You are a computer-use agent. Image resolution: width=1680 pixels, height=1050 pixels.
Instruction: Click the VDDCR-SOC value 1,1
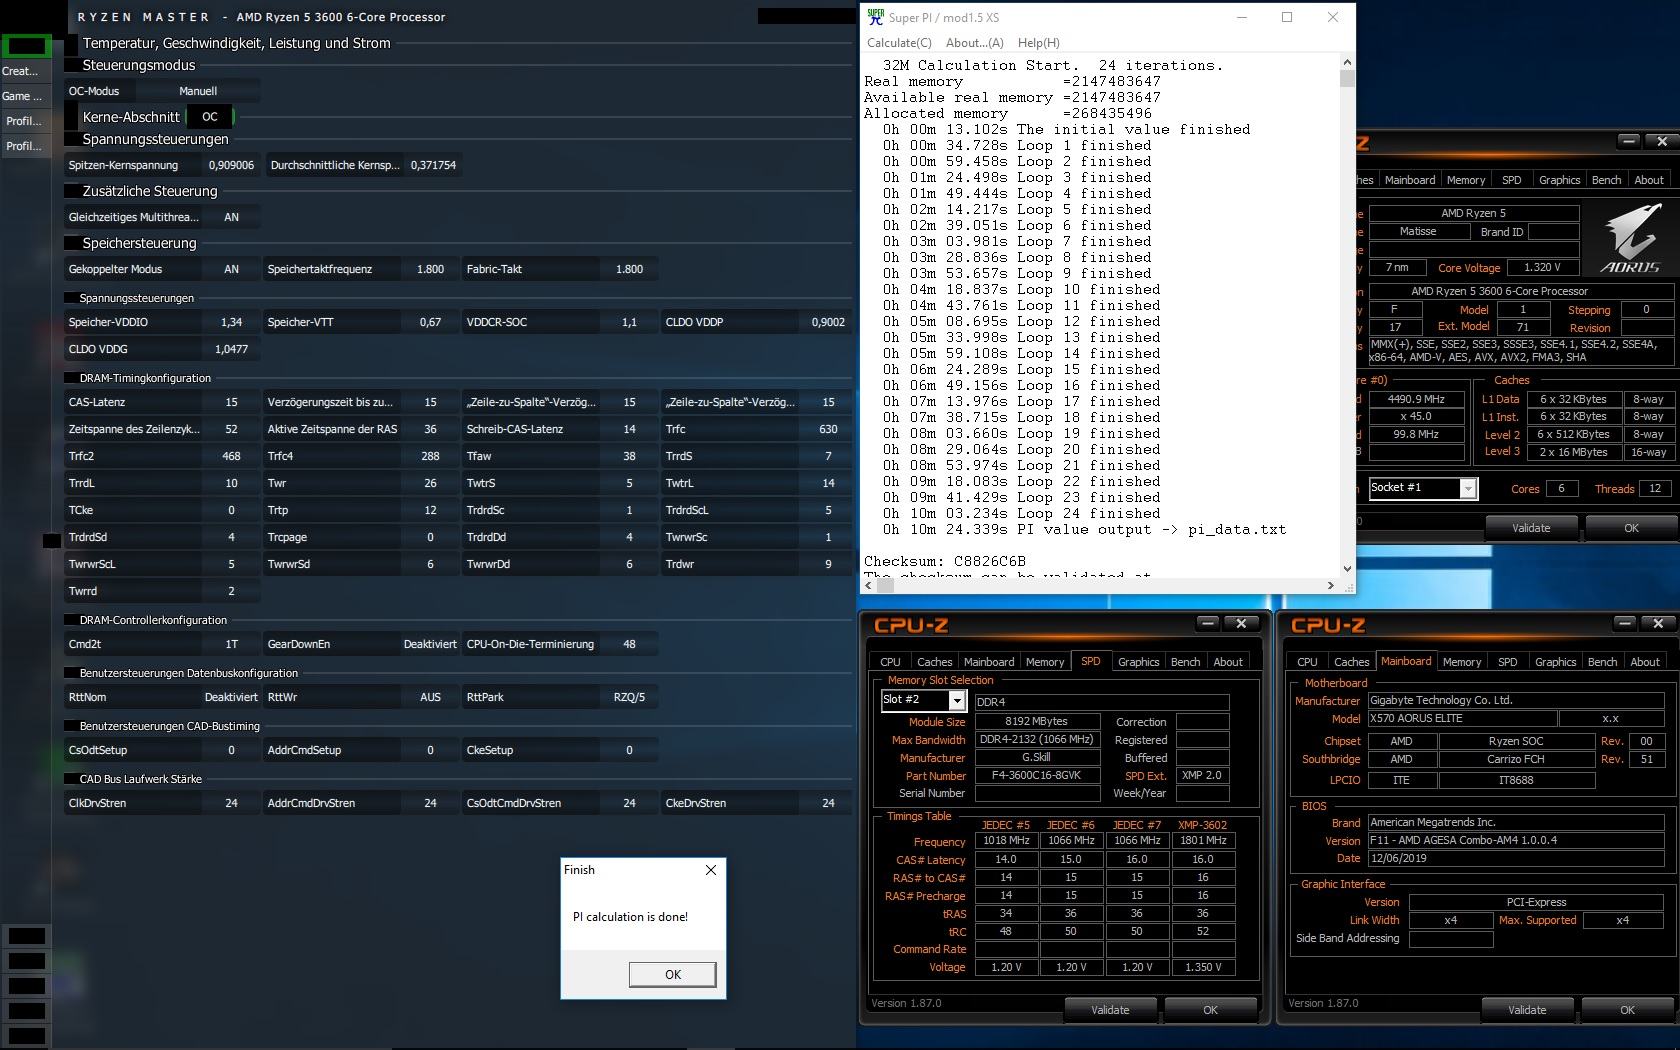click(x=629, y=322)
